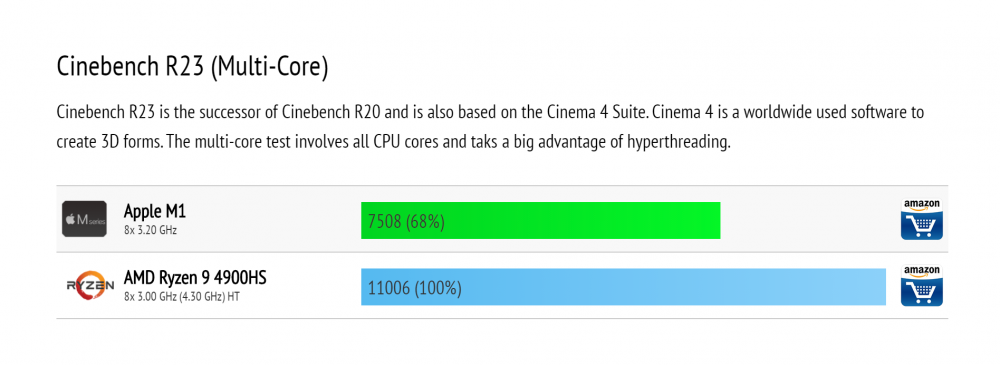Click the Apple M series chip logo

[85, 220]
